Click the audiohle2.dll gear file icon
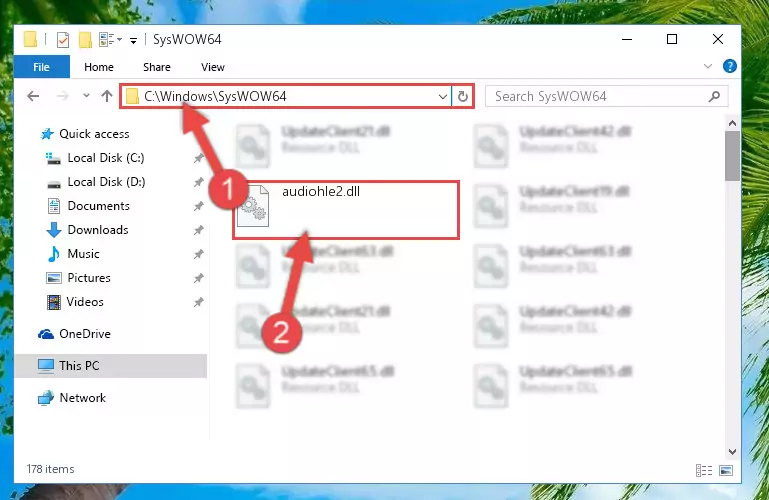The width and height of the screenshot is (769, 500). coord(253,206)
